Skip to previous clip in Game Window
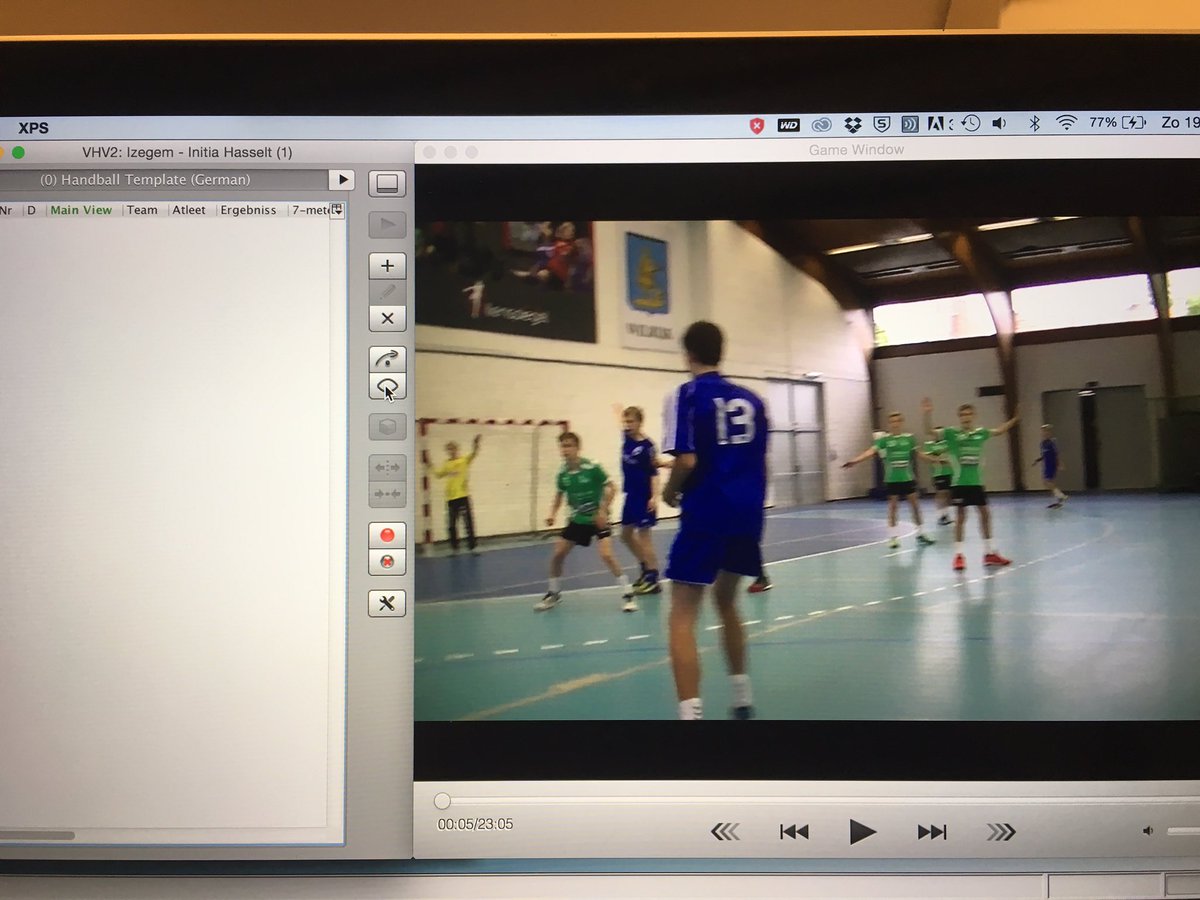Screen dimensions: 1200x900 click(794, 831)
